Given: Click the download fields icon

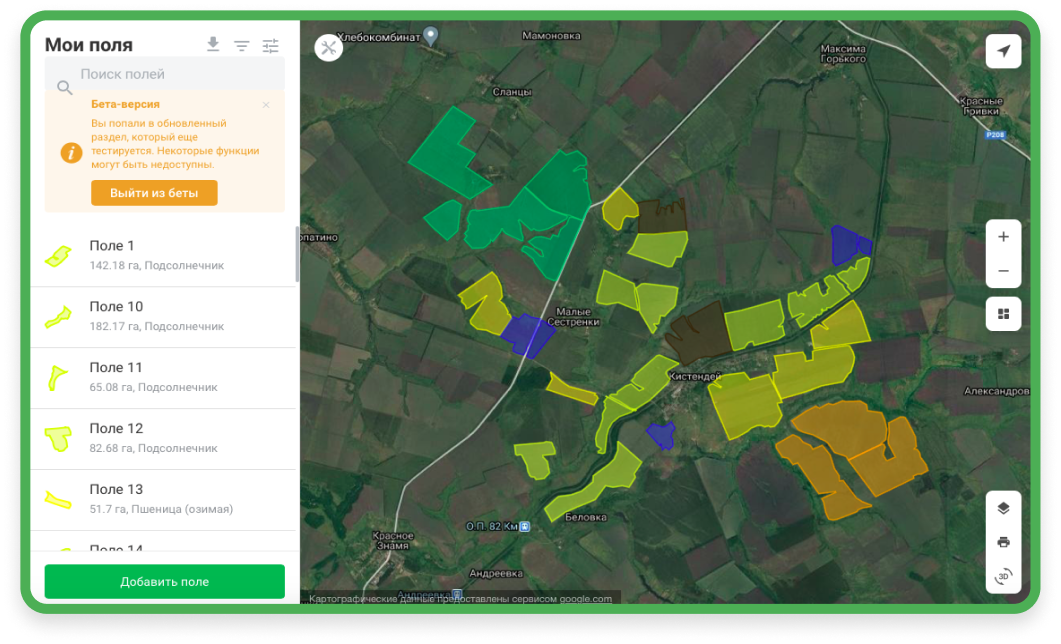Looking at the screenshot, I should 213,45.
